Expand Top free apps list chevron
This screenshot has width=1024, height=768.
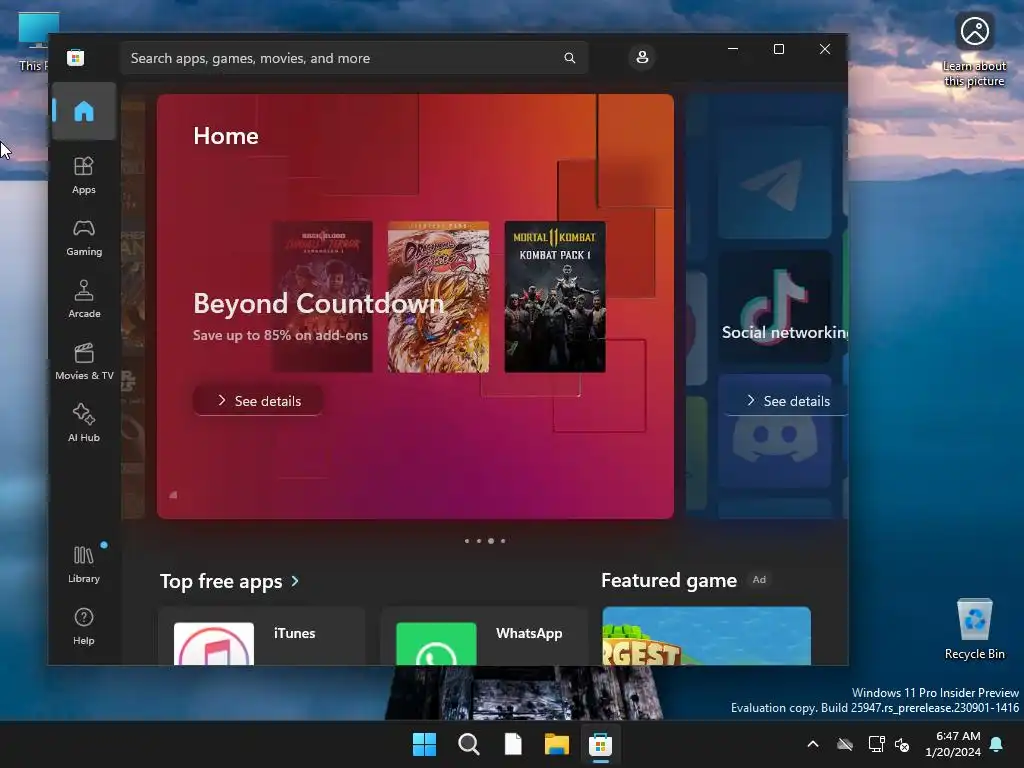tap(295, 581)
